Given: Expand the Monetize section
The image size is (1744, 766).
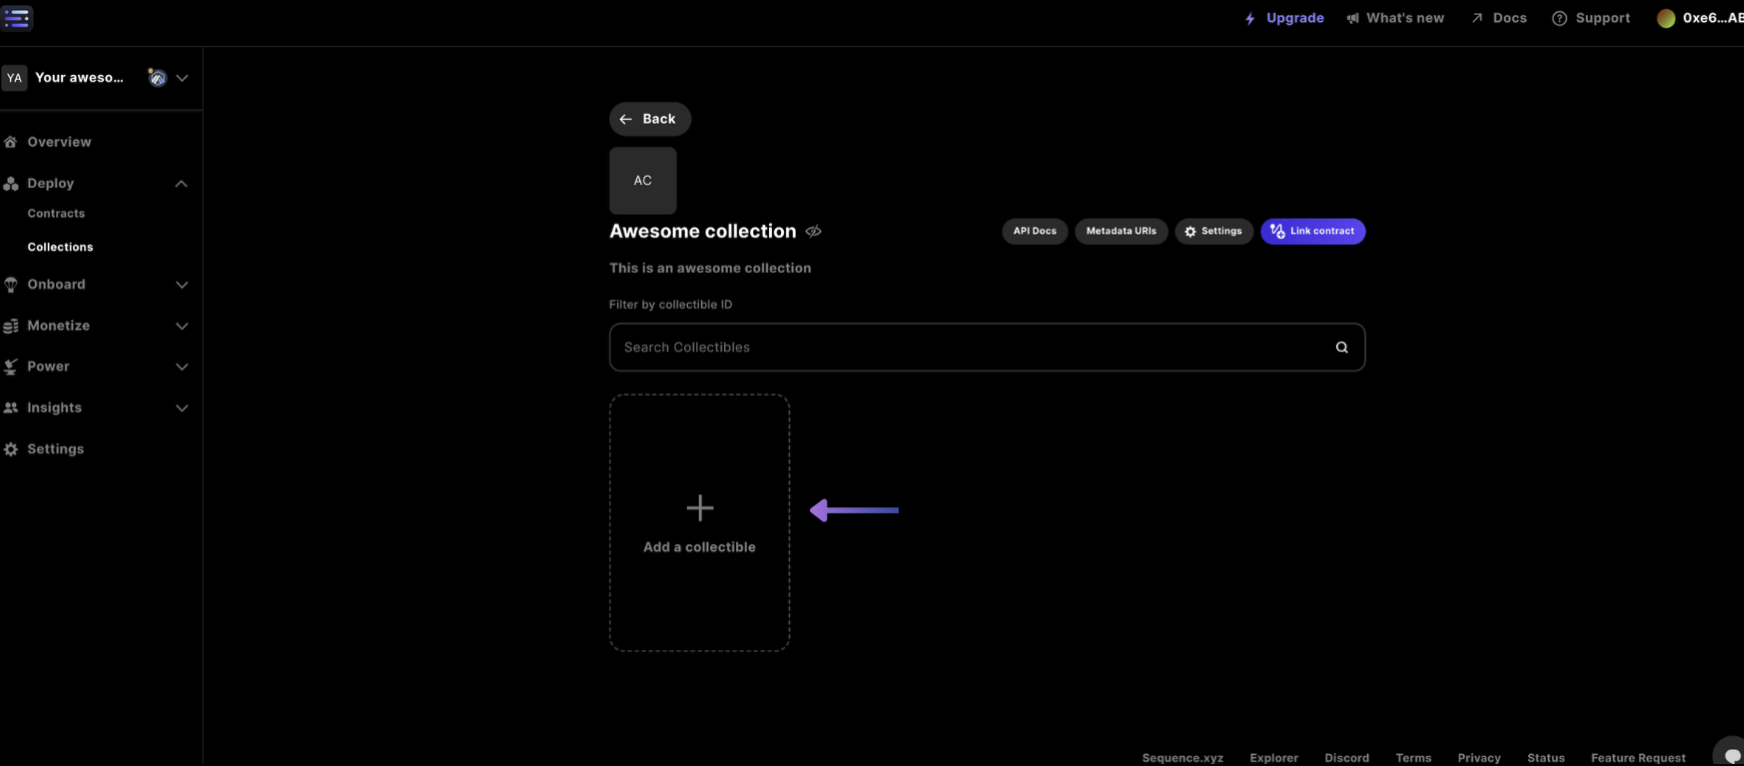Looking at the screenshot, I should click(181, 326).
